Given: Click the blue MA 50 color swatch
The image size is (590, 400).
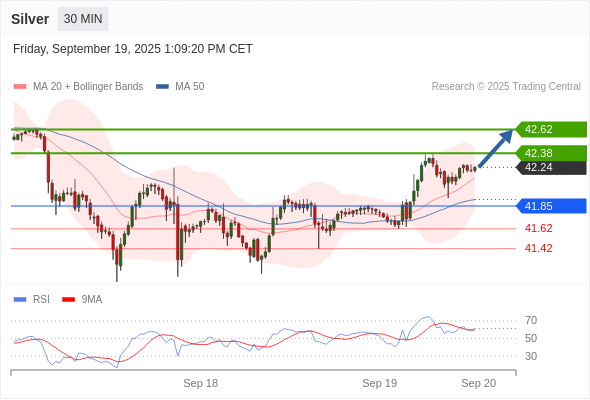Looking at the screenshot, I should 162,87.
